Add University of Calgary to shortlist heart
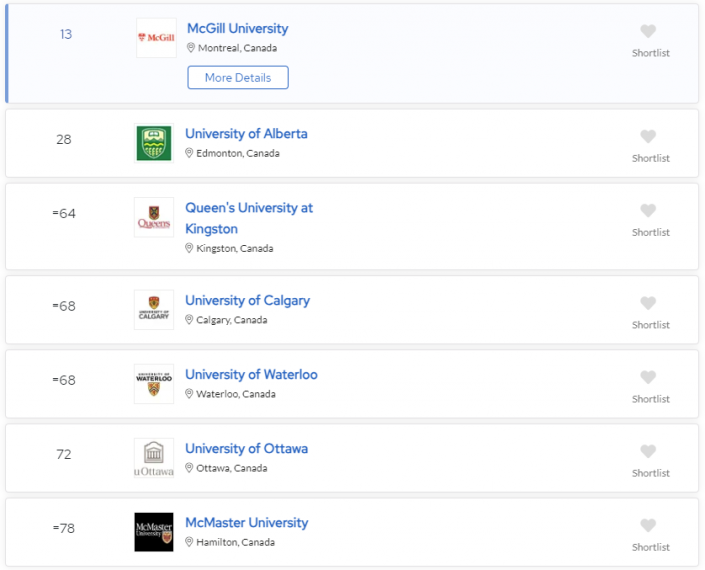The width and height of the screenshot is (705, 570). tap(648, 303)
